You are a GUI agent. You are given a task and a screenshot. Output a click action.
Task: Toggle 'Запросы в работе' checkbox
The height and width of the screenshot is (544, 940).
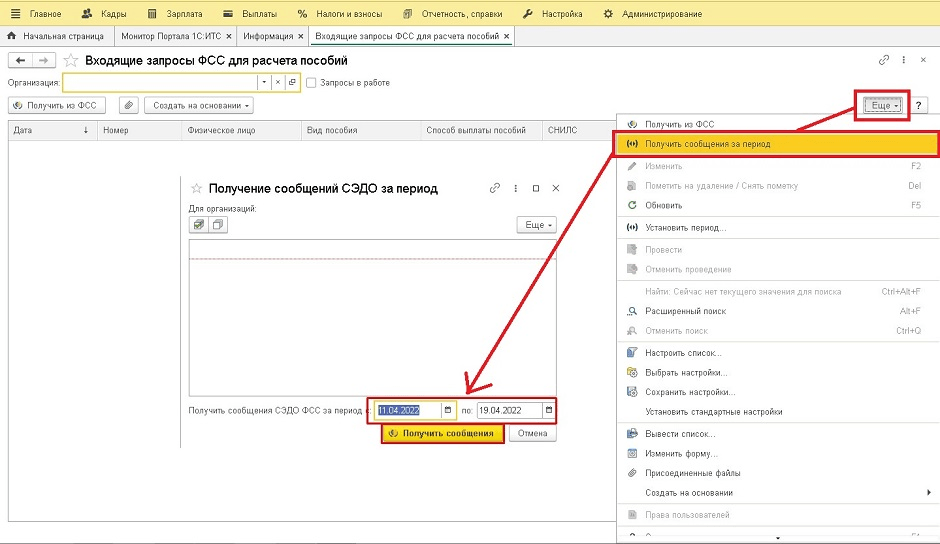pyautogui.click(x=312, y=82)
